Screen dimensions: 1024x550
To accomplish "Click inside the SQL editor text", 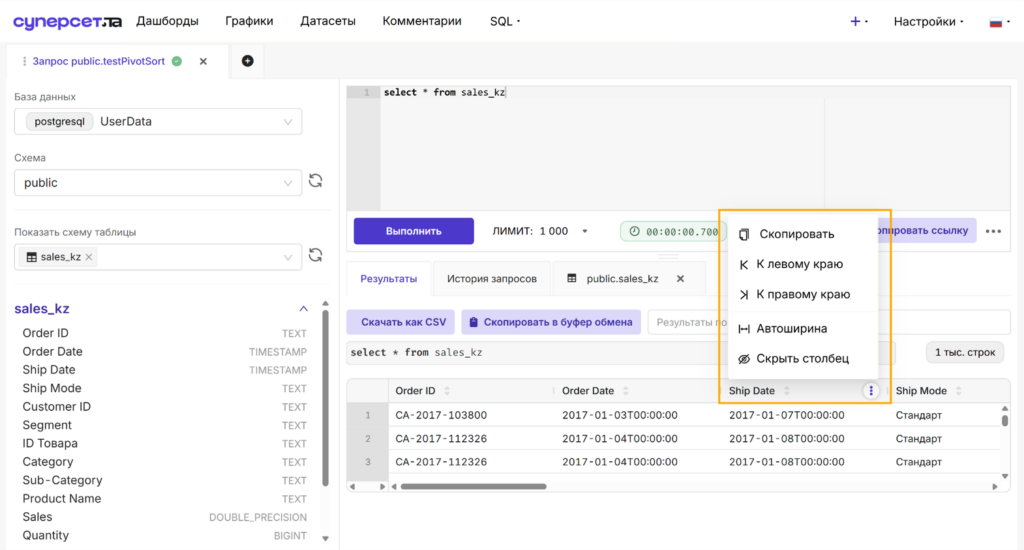I will [x=444, y=93].
